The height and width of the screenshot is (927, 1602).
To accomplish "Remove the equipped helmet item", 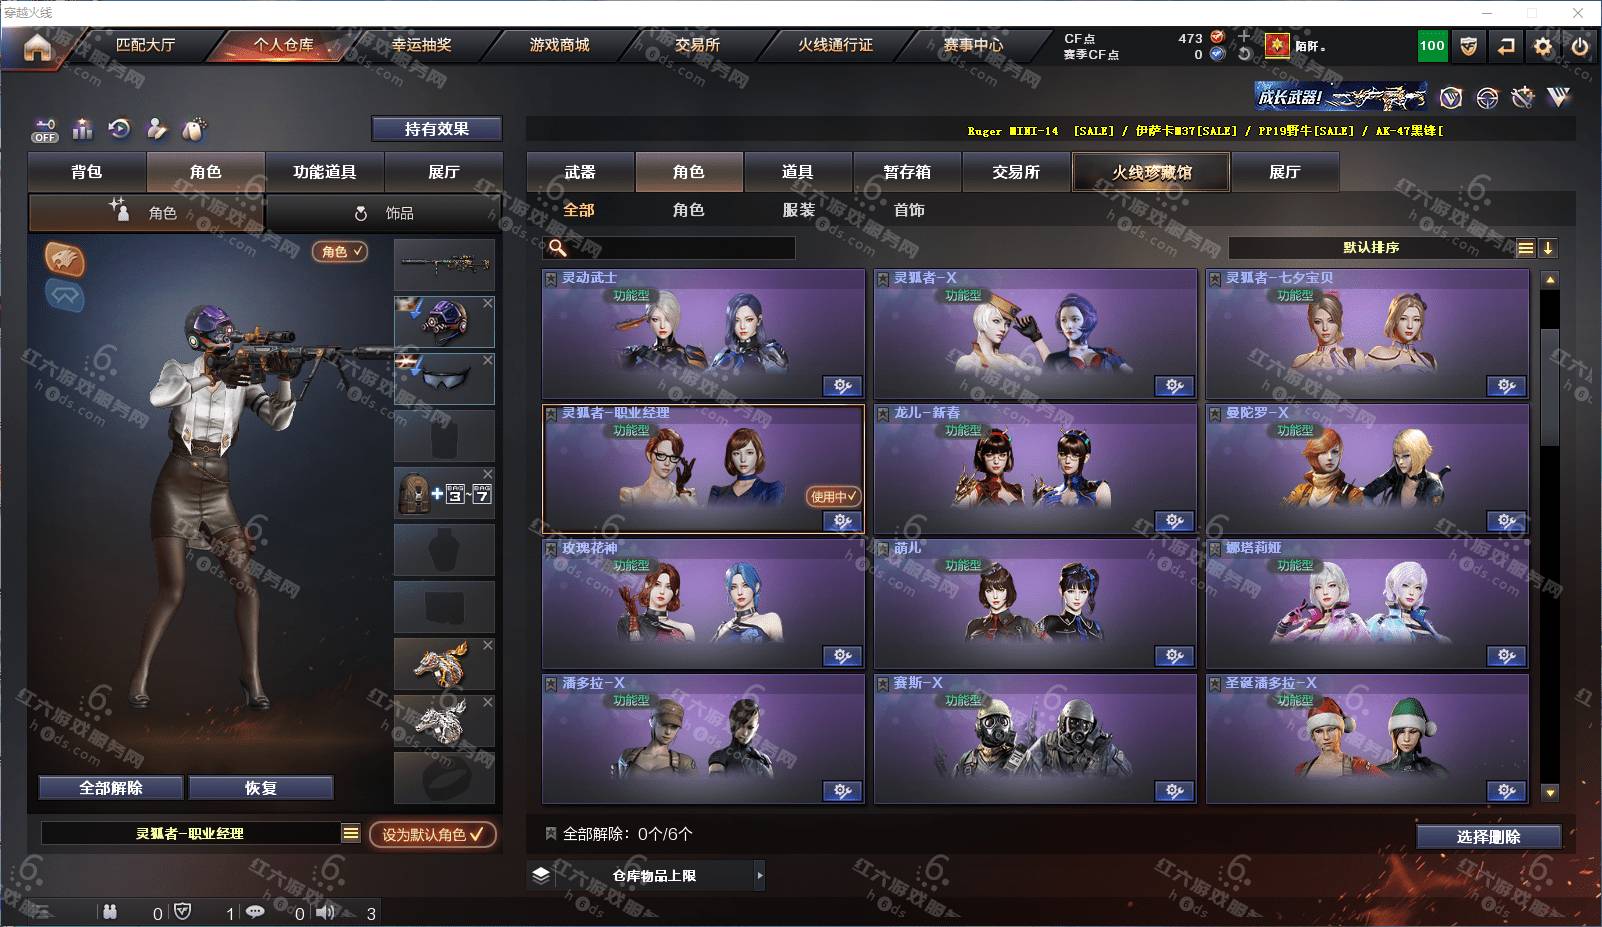I will coord(488,303).
